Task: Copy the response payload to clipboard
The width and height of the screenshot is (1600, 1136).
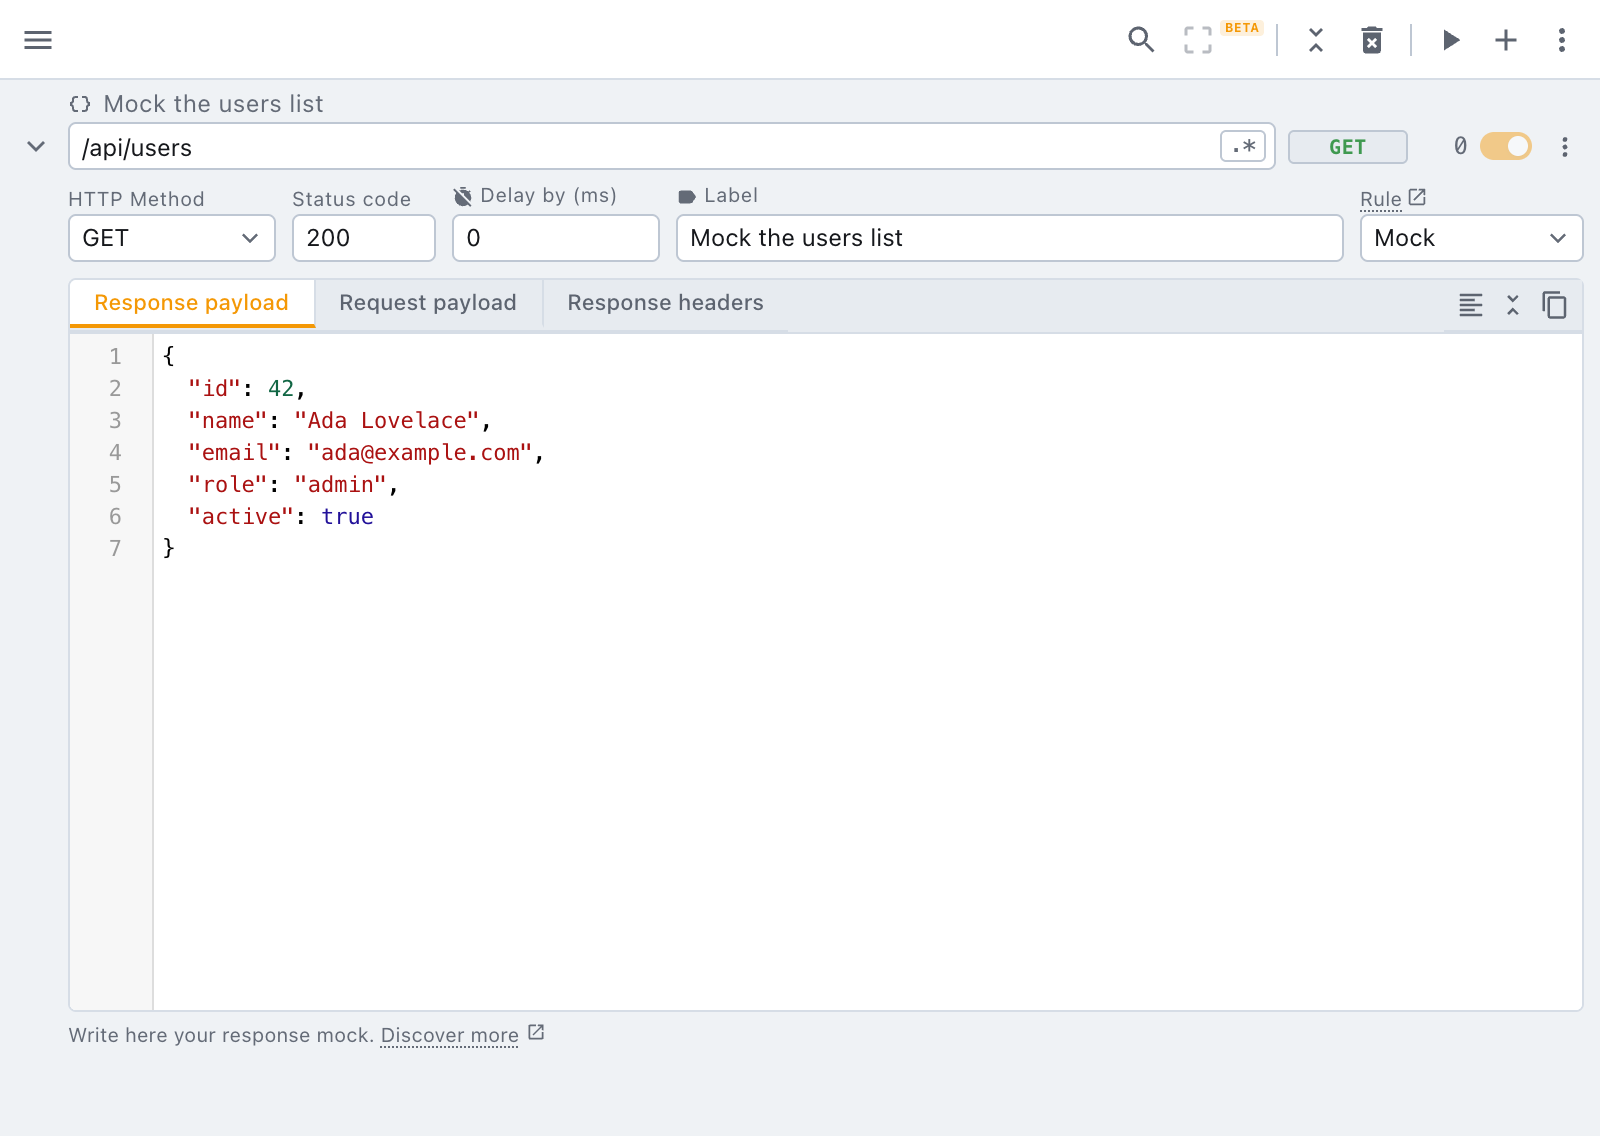Action: click(x=1554, y=305)
